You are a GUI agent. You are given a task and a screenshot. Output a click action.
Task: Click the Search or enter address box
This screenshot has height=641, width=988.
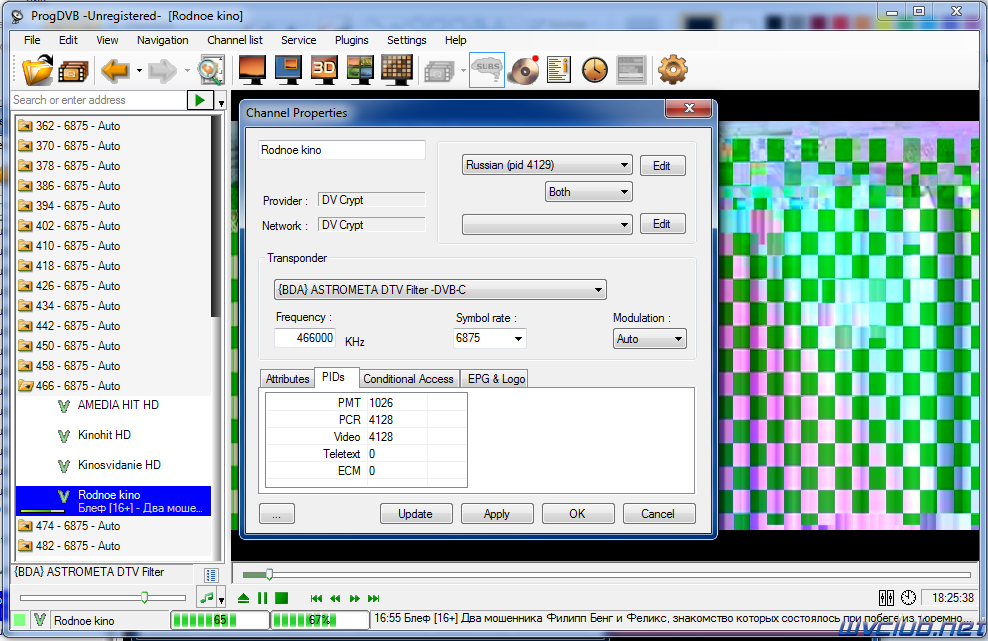(x=99, y=100)
